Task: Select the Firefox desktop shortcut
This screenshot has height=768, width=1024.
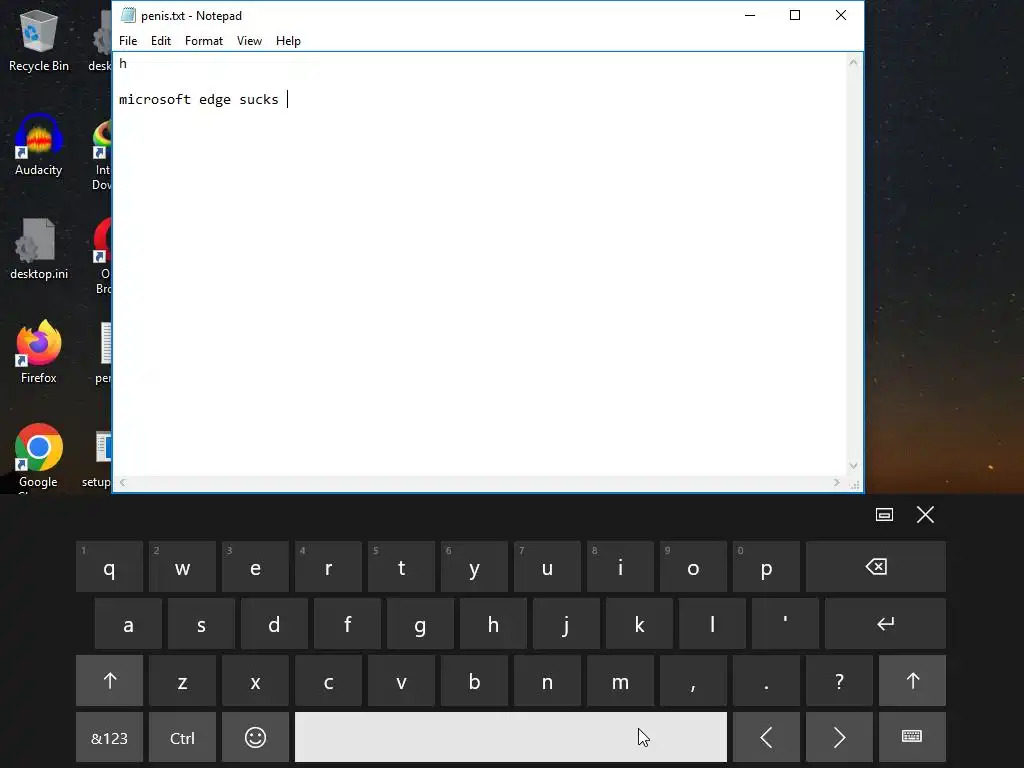Action: tap(39, 352)
